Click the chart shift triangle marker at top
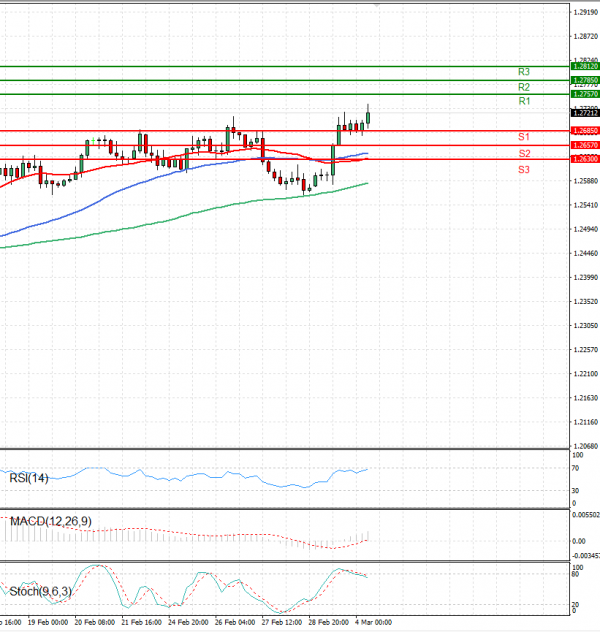The height and width of the screenshot is (632, 600). click(376, 6)
